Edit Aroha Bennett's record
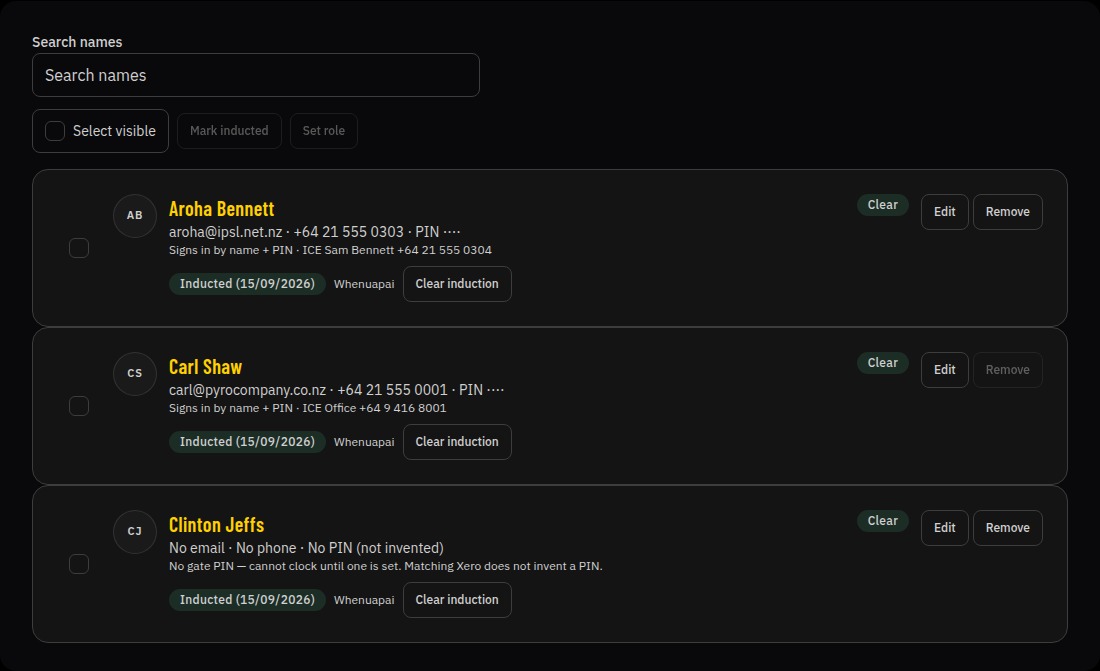1100x671 pixels. point(944,212)
